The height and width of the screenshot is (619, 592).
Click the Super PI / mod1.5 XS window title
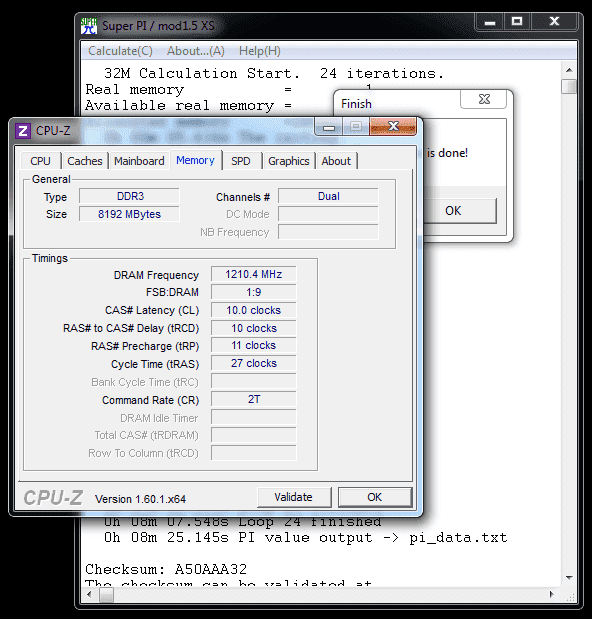tap(158, 26)
